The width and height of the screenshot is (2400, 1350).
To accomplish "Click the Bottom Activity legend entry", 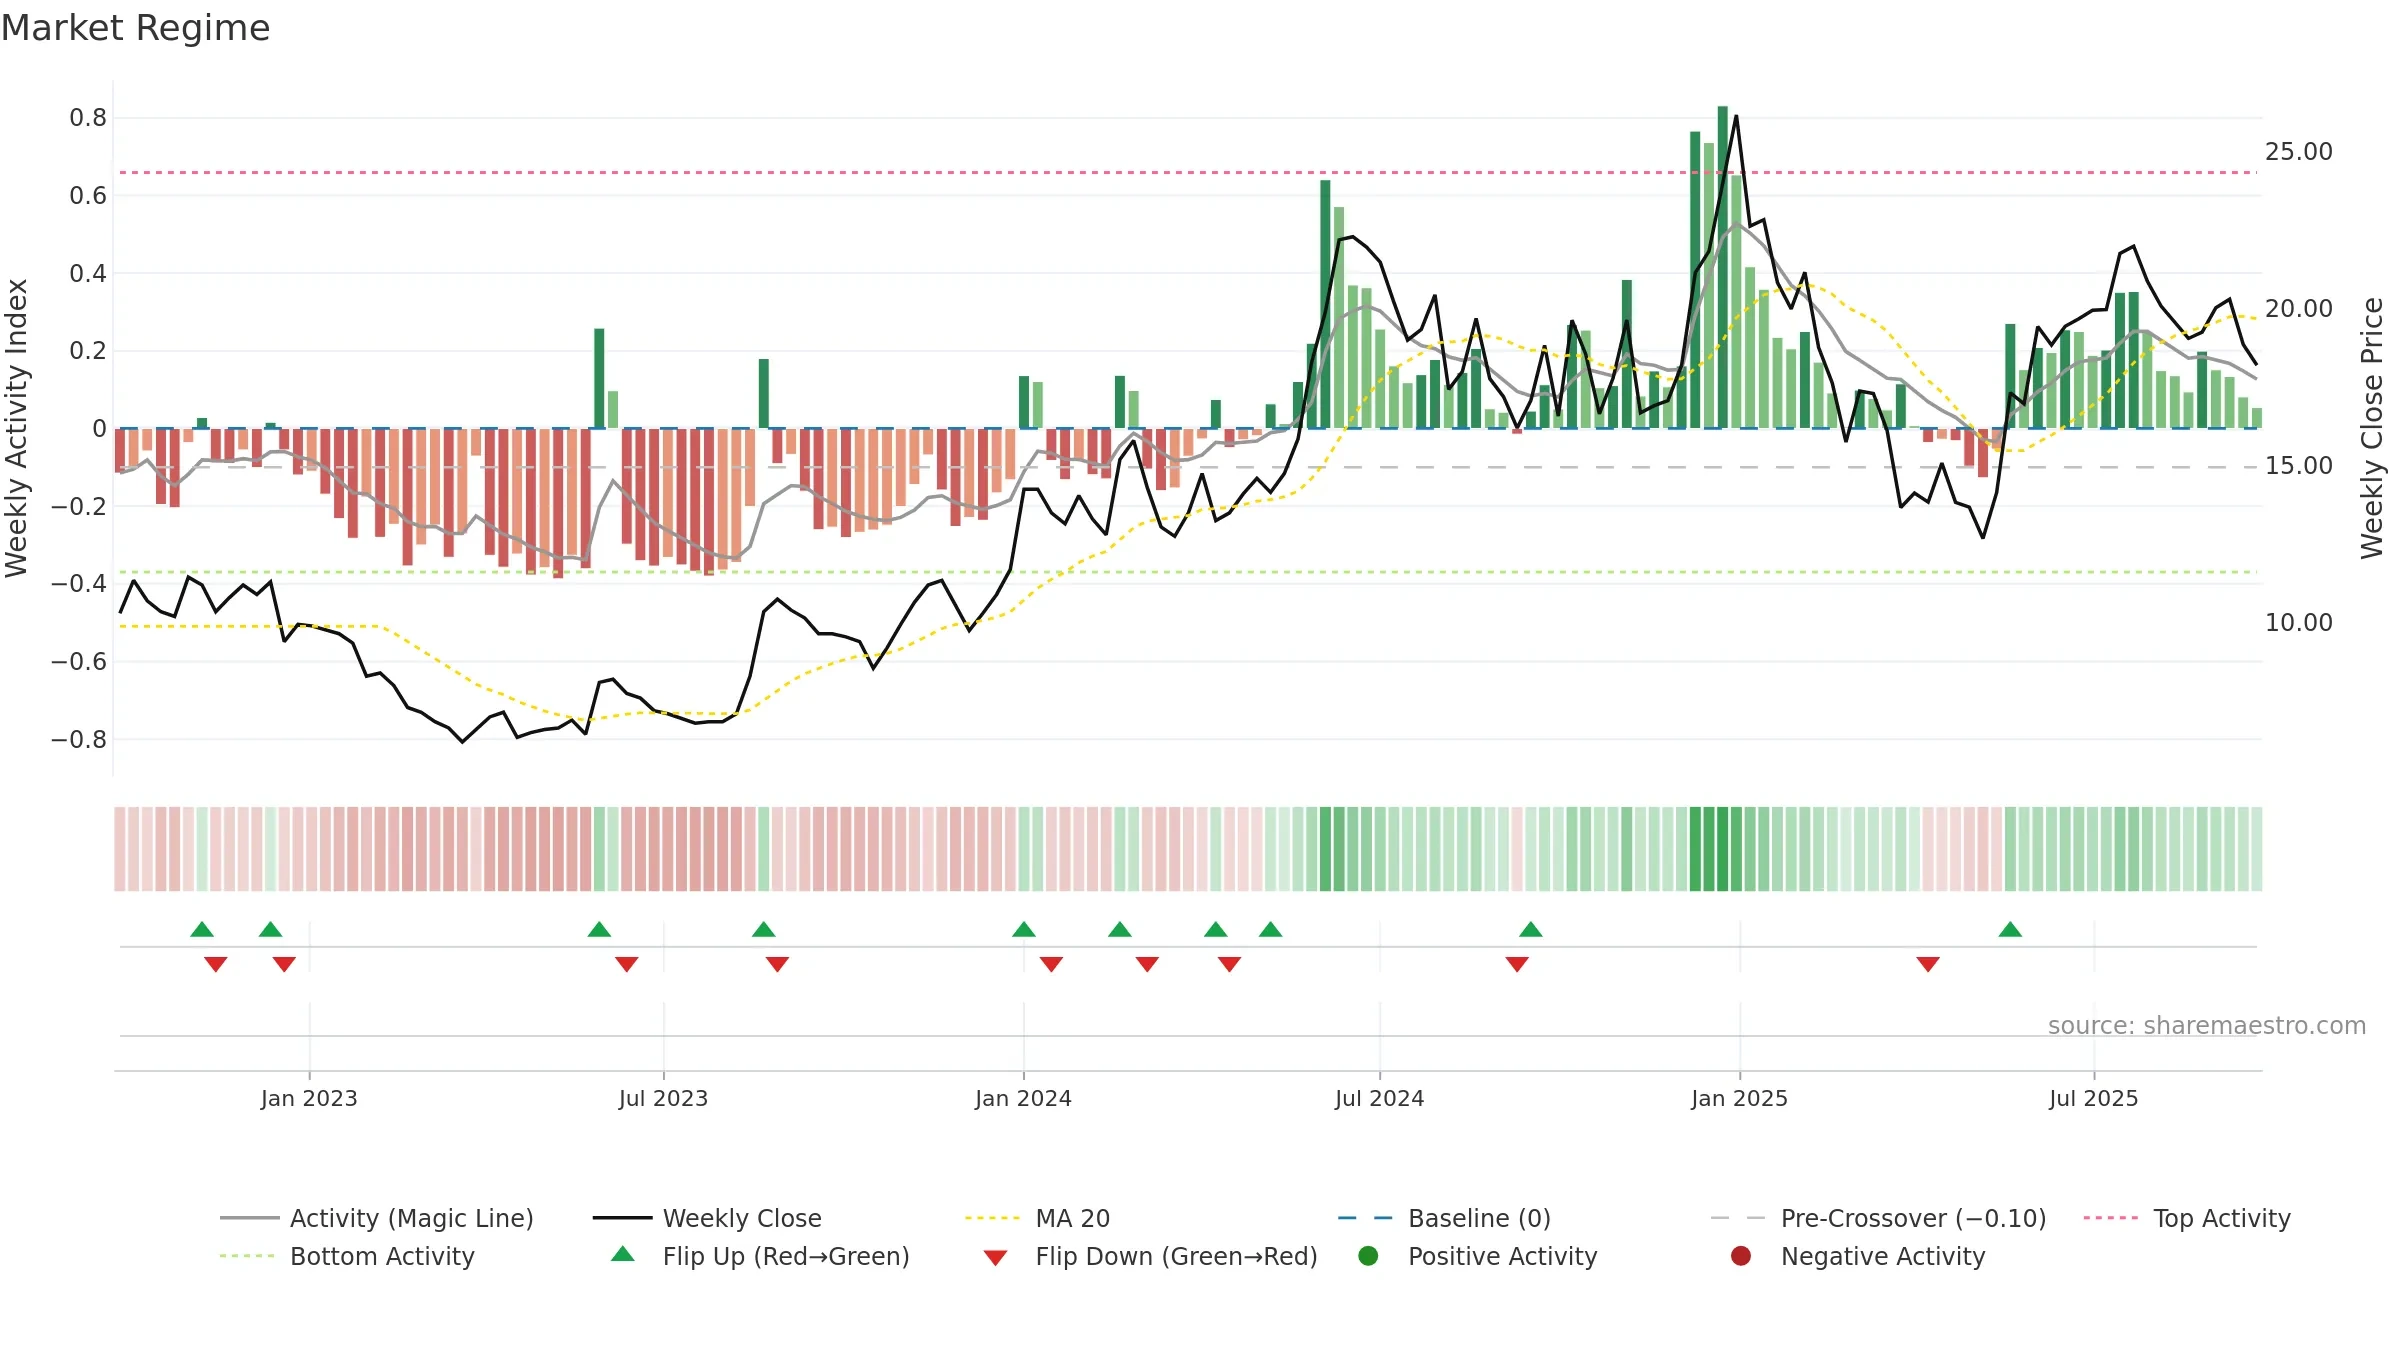I will point(347,1256).
